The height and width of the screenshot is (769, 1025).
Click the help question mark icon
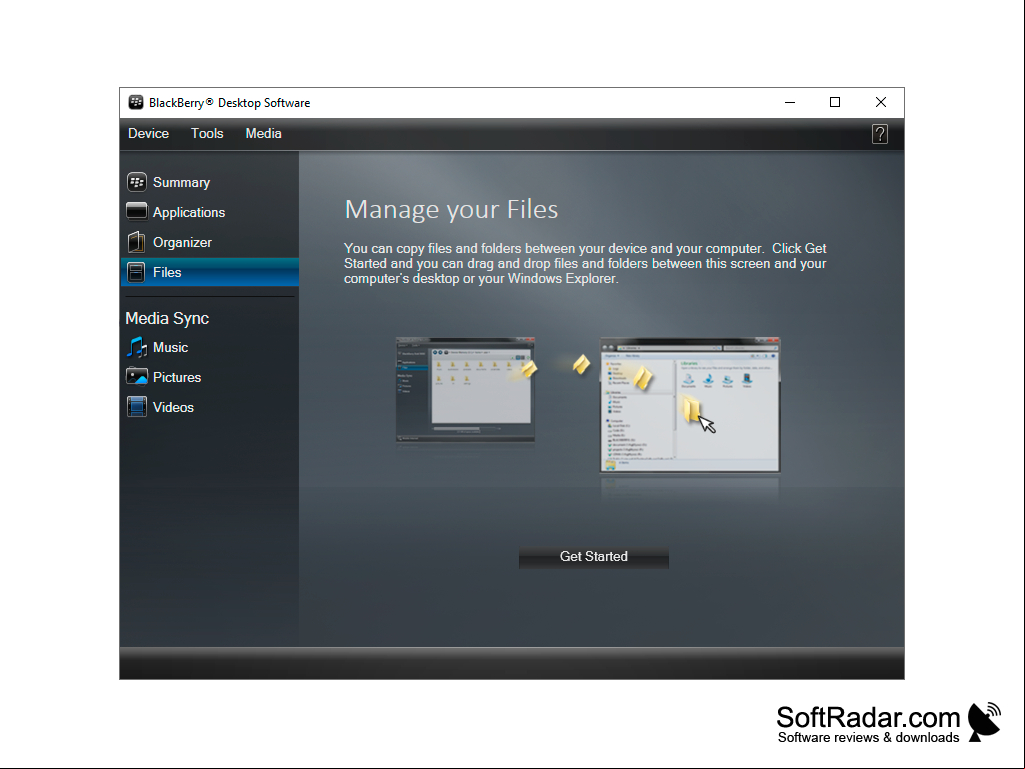click(880, 134)
